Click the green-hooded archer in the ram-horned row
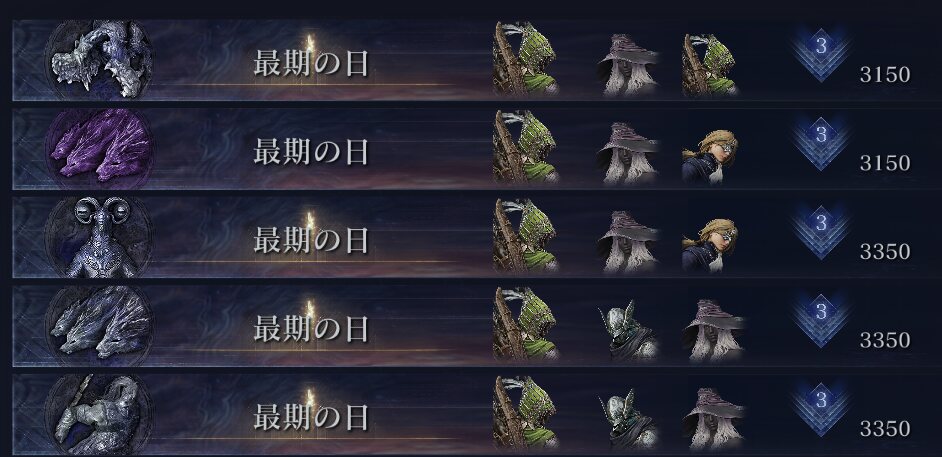 [526, 235]
